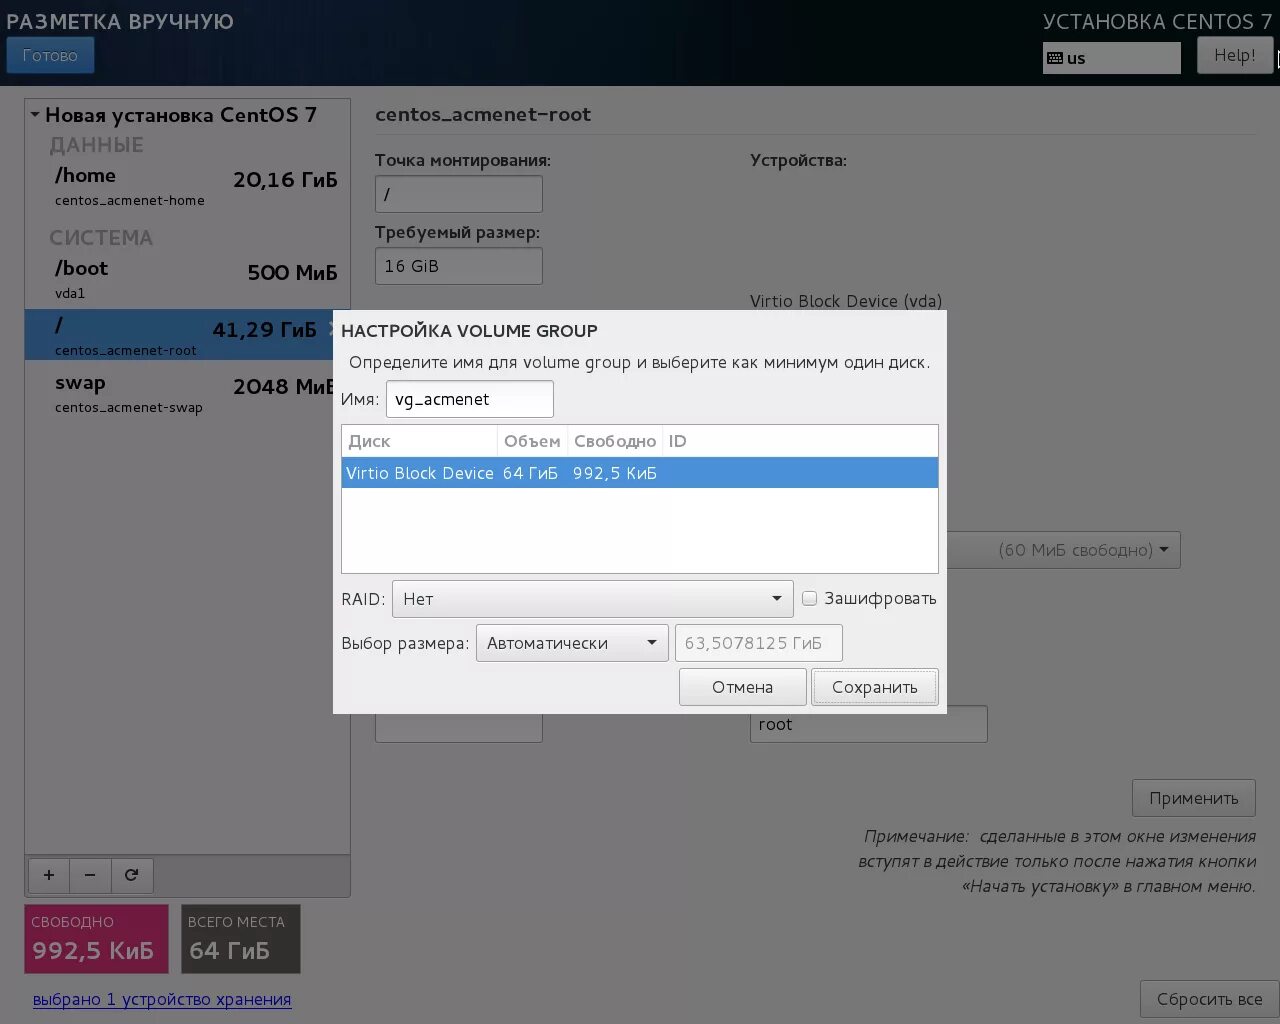
Task: Click the 63,5078125 ГиБ size field
Action: click(758, 643)
